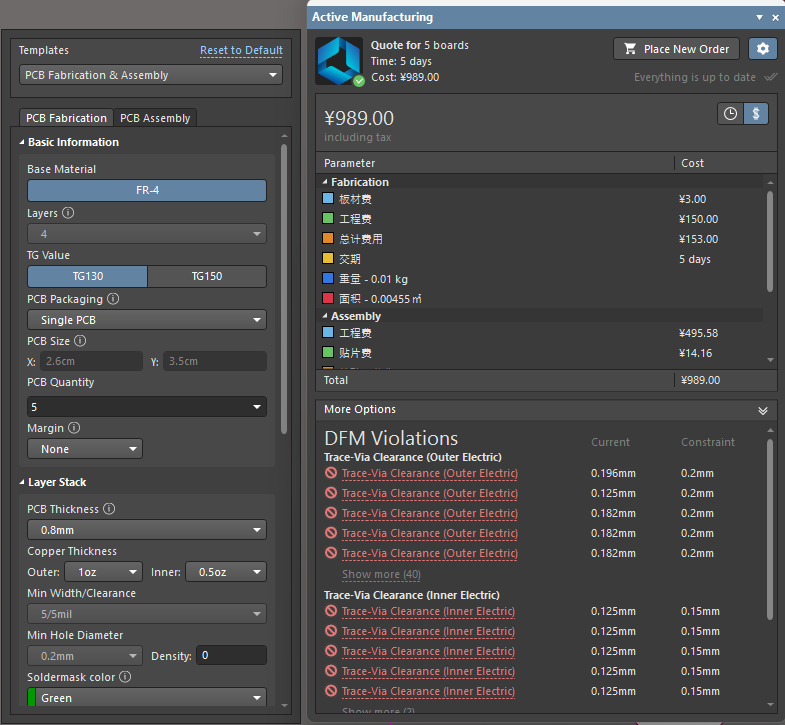Screen dimensions: 785x725
Task: Click Reset to Default link
Action: [241, 51]
